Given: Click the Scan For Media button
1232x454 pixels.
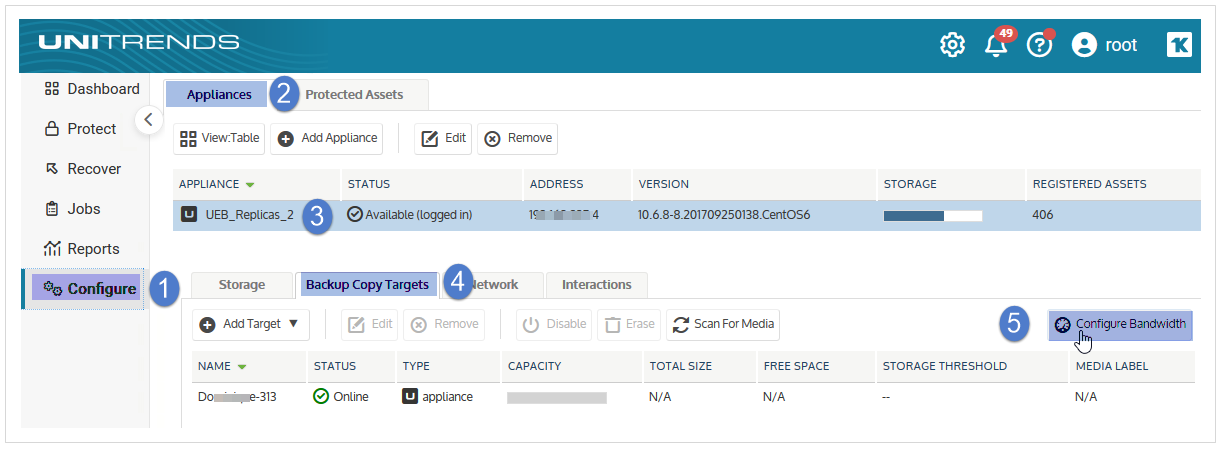Looking at the screenshot, I should pos(723,324).
